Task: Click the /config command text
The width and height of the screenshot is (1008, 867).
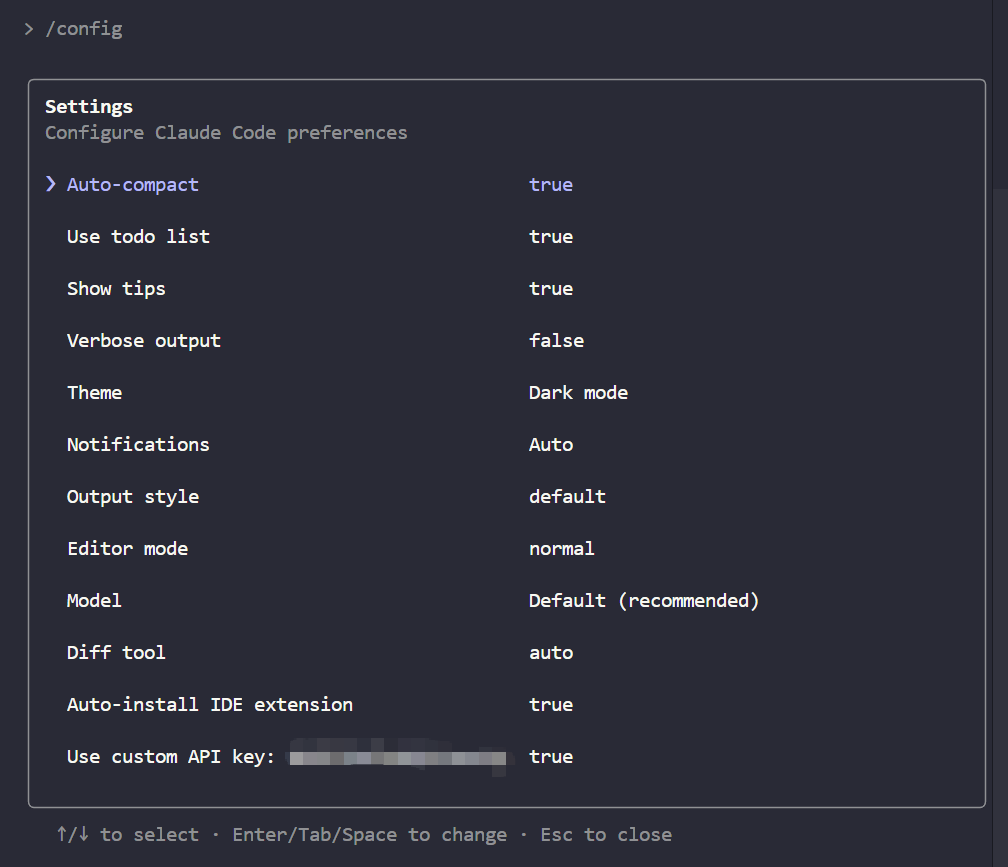Action: 84,30
